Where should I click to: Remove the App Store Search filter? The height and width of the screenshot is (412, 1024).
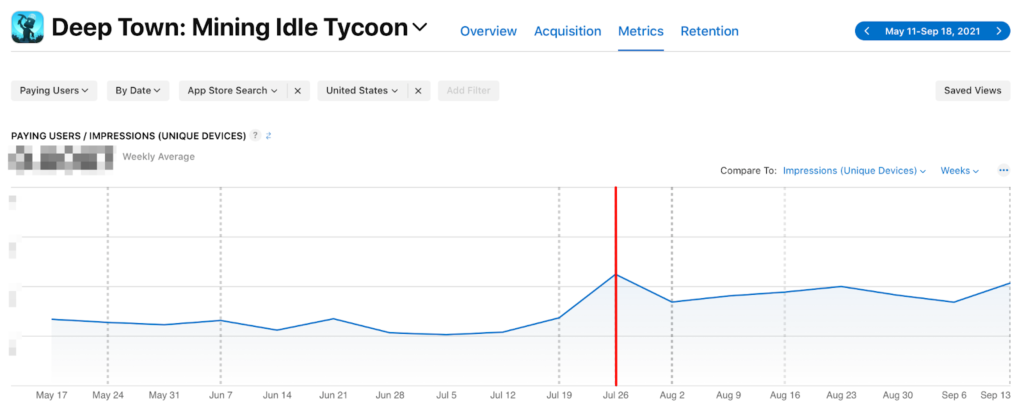point(297,91)
